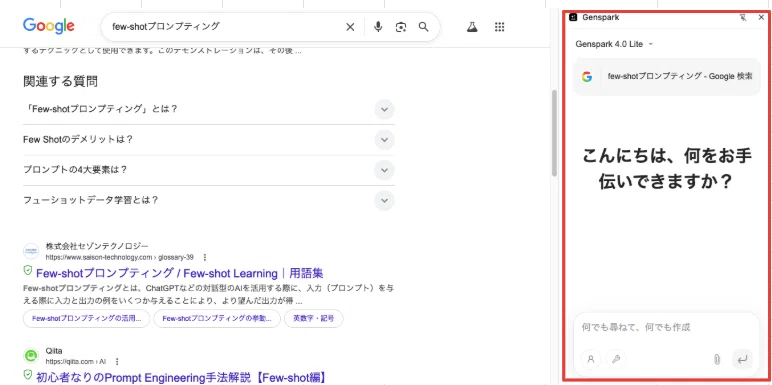This screenshot has height=385, width=772.
Task: Click the page vertical scrollbar thumb
Action: pyautogui.click(x=554, y=133)
